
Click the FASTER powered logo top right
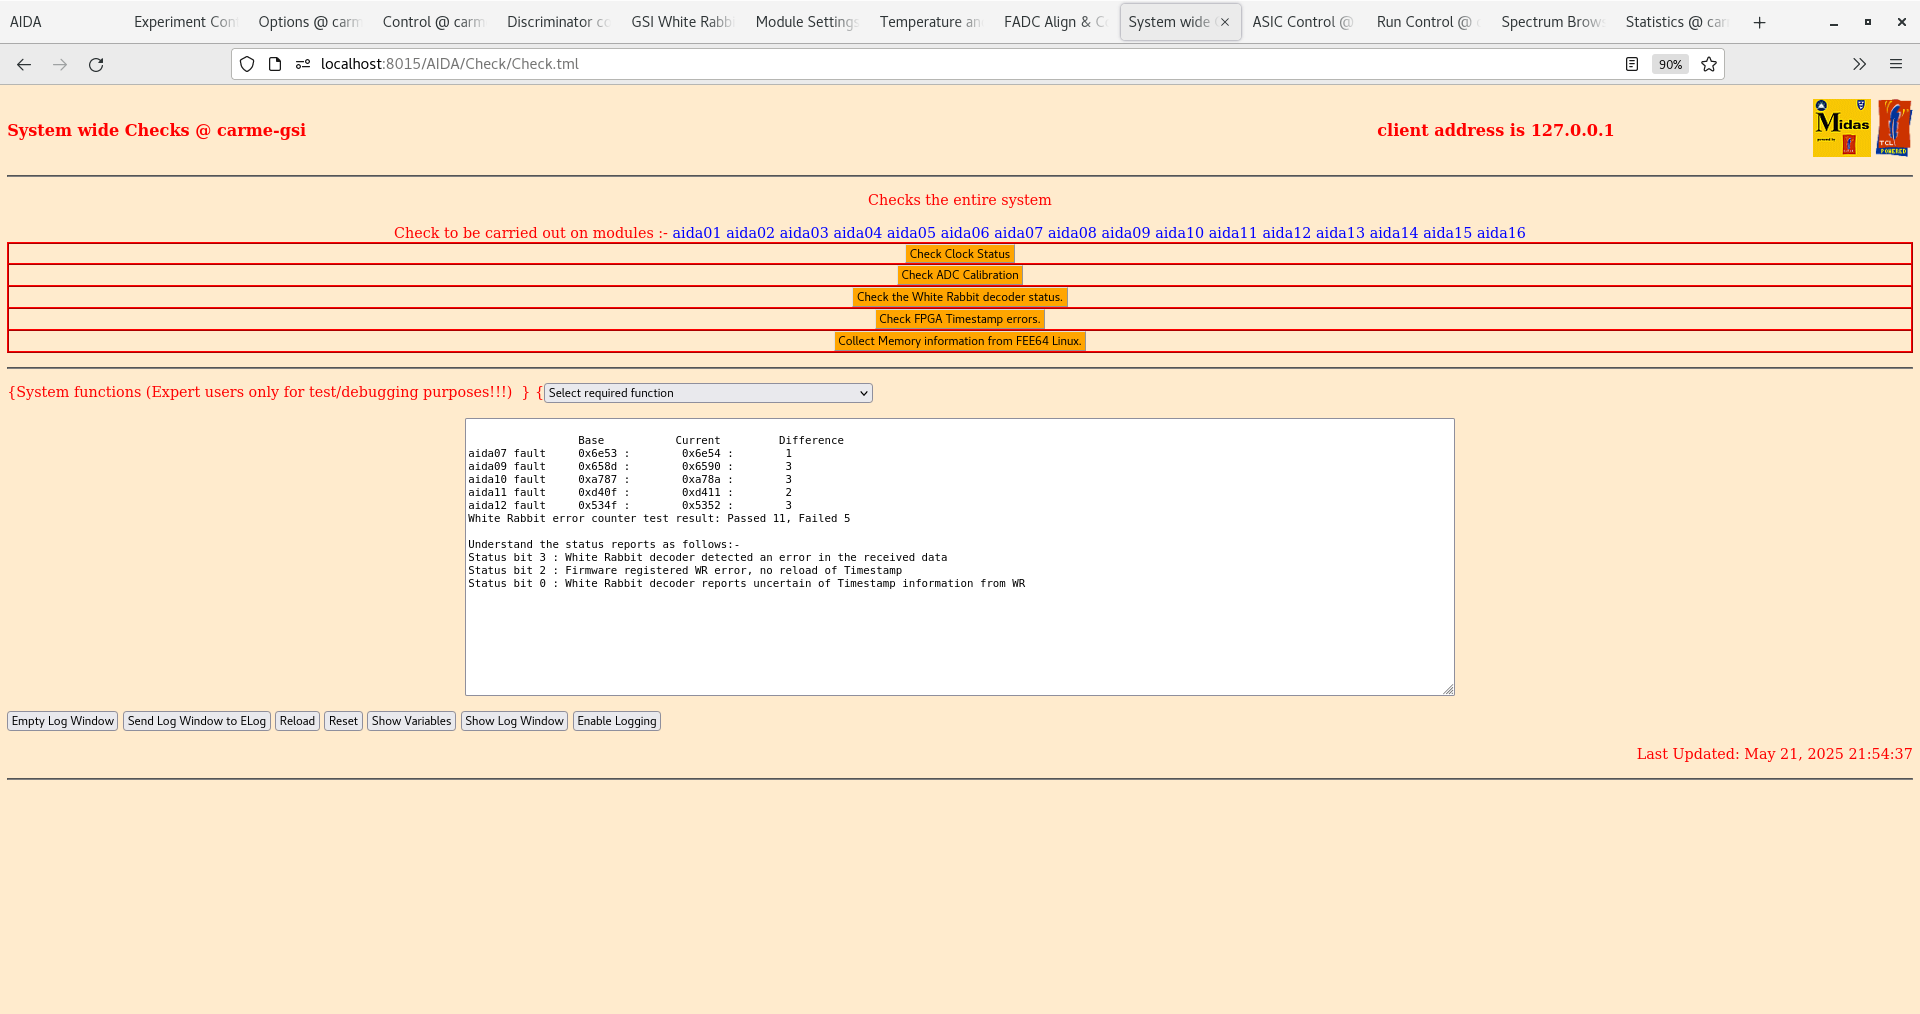click(x=1895, y=127)
